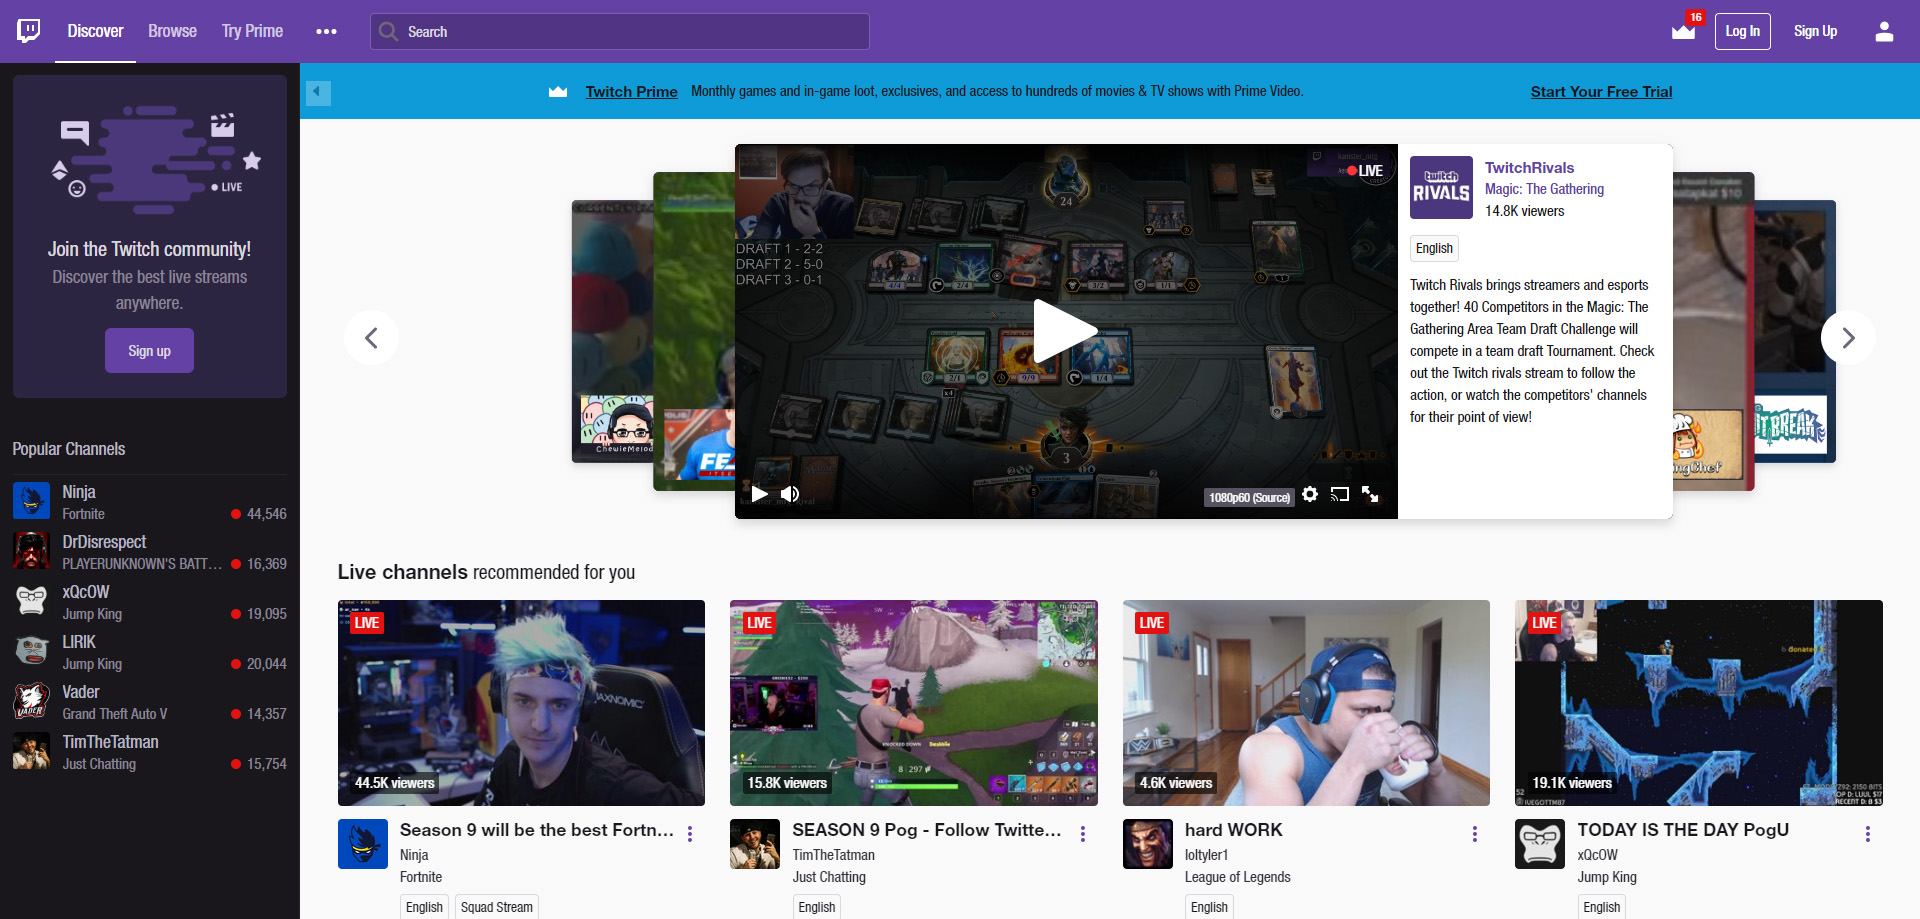Open video settings gear icon
The height and width of the screenshot is (919, 1920).
coord(1309,495)
